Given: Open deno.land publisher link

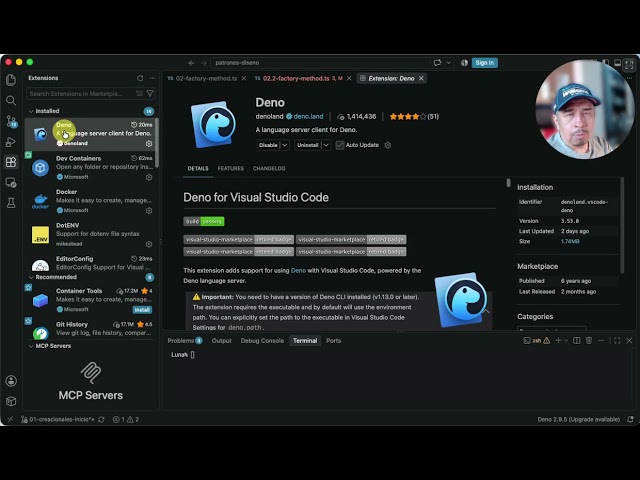Looking at the screenshot, I should [308, 116].
